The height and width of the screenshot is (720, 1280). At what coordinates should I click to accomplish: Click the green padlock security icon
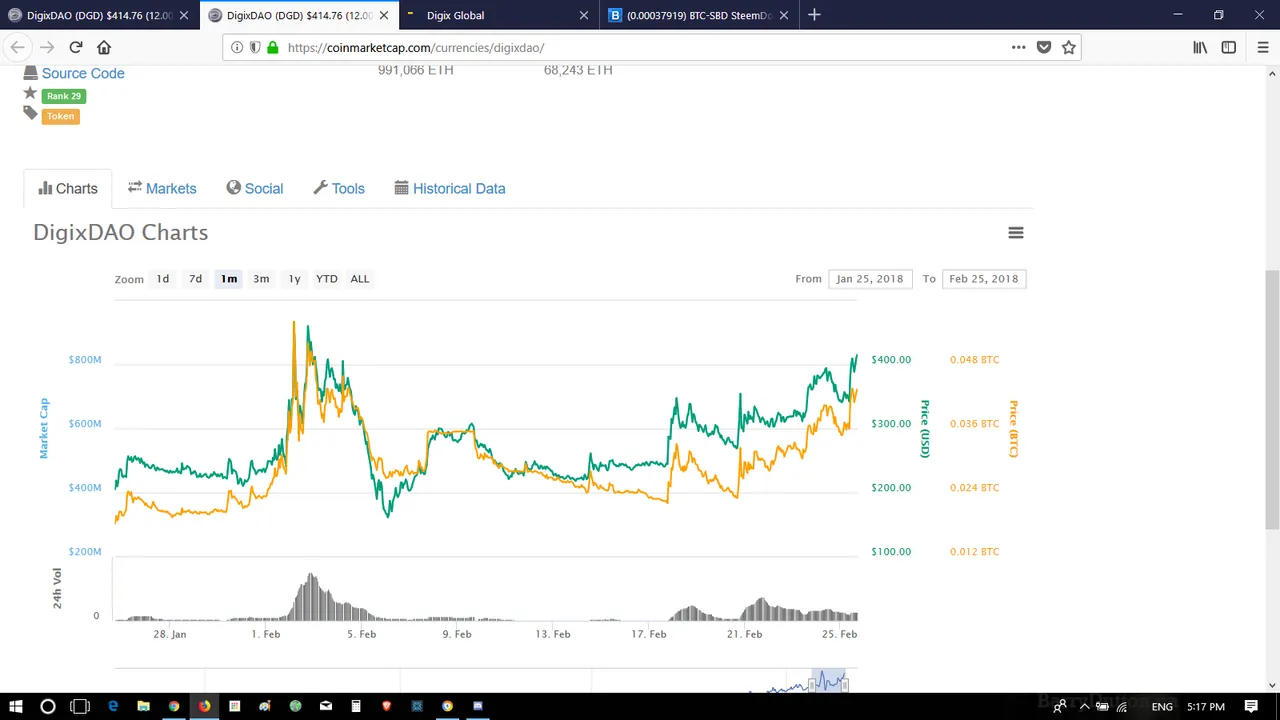(272, 47)
